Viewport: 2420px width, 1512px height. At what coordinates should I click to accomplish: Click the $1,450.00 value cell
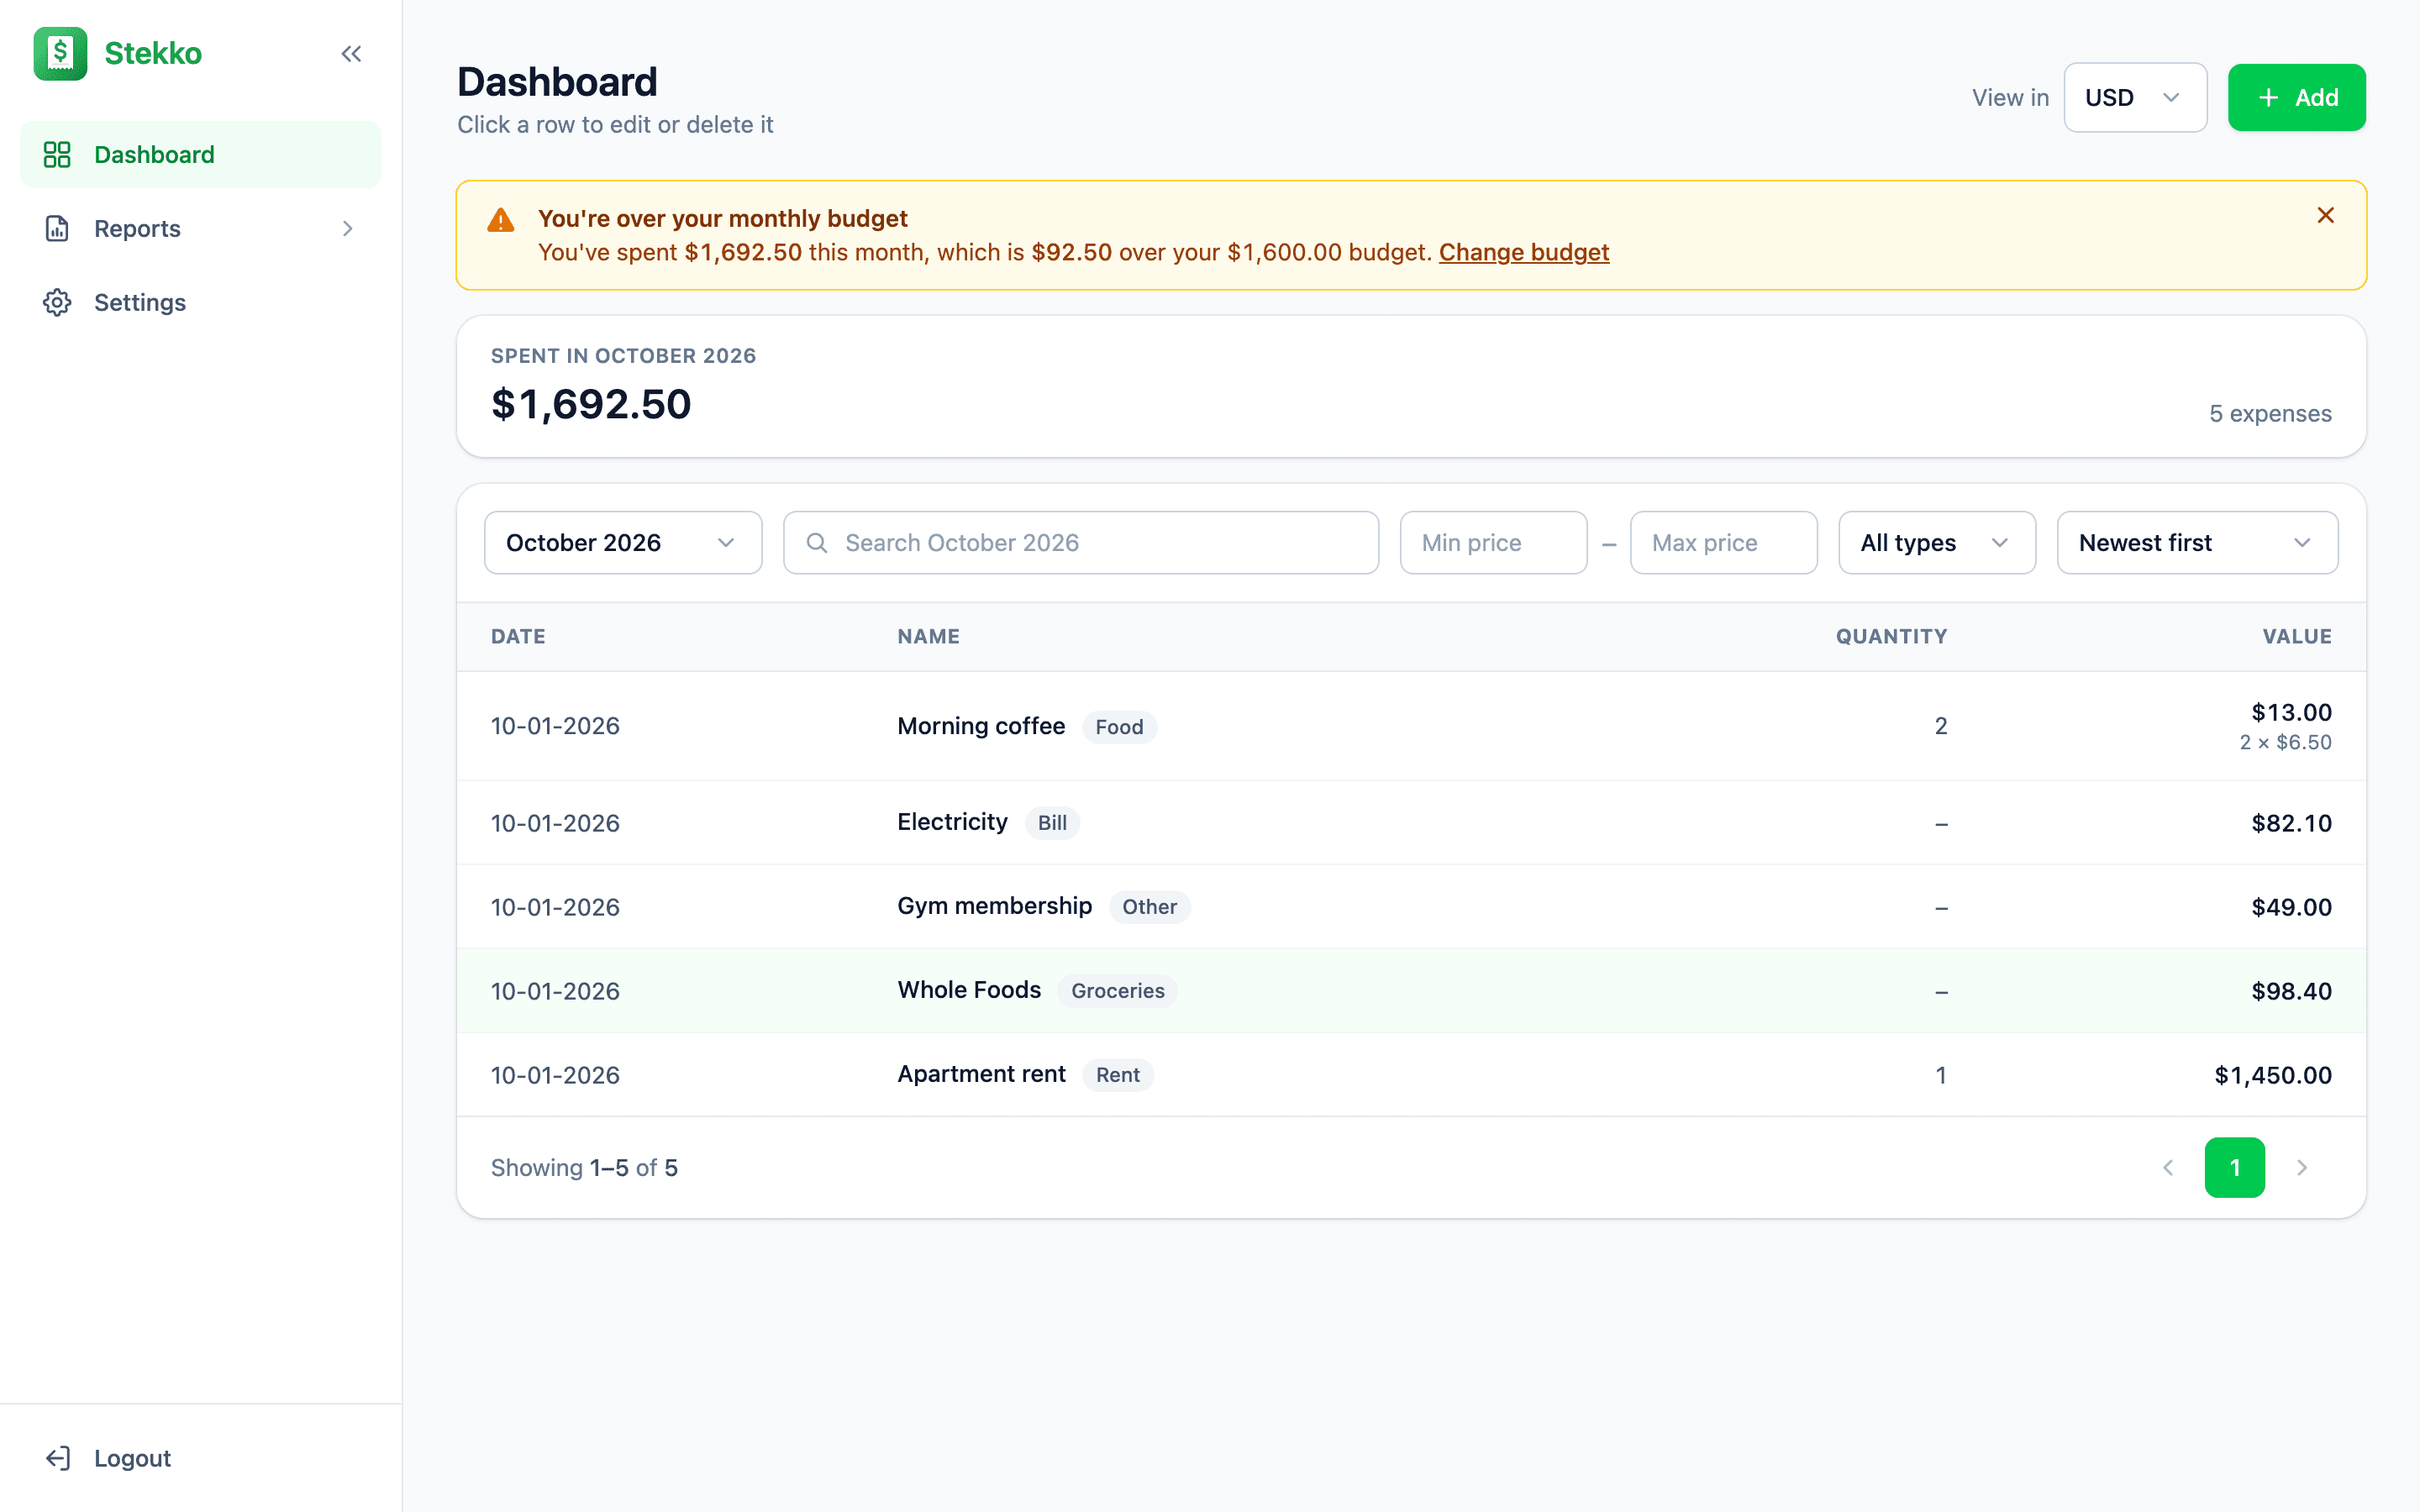pos(2272,1075)
